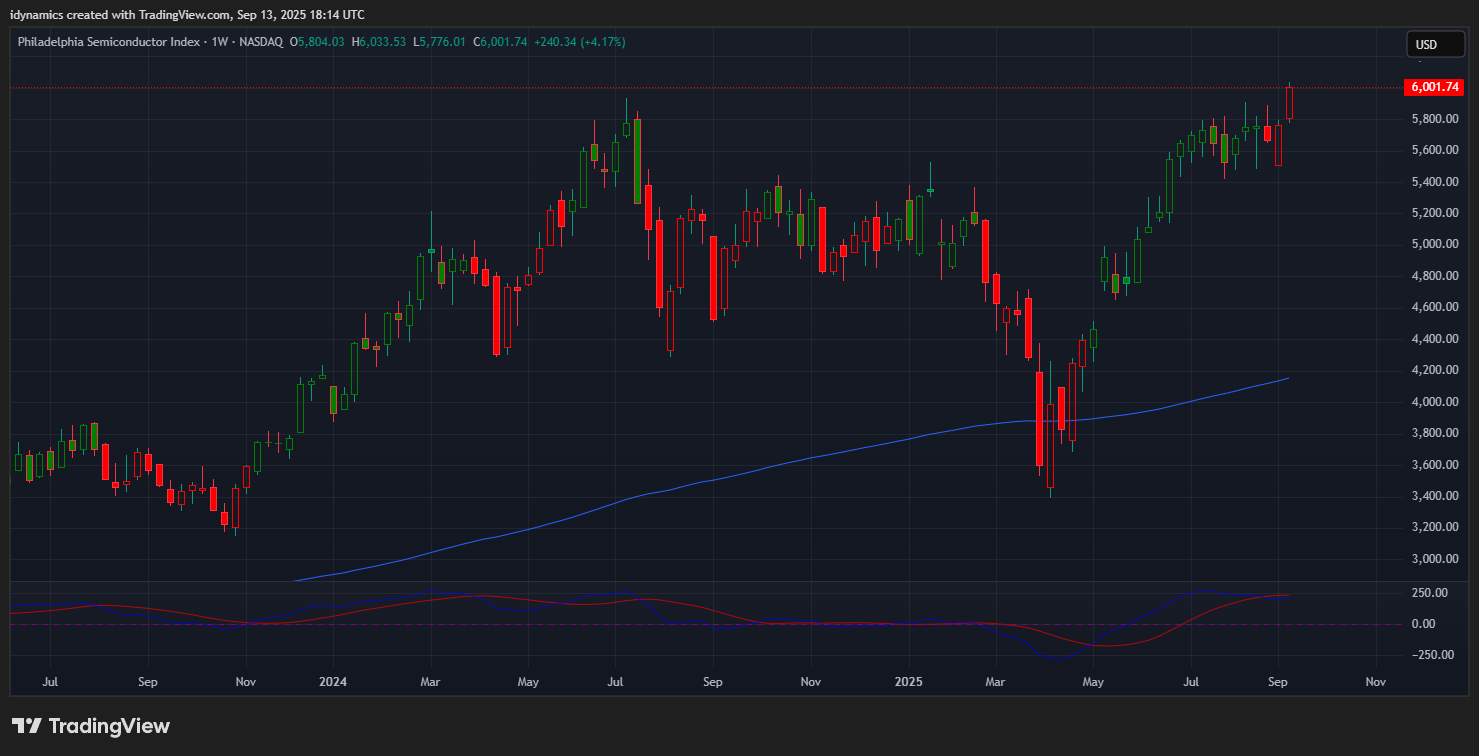
Task: Click the Nov label at the far right of the time axis
Action: [x=1375, y=682]
